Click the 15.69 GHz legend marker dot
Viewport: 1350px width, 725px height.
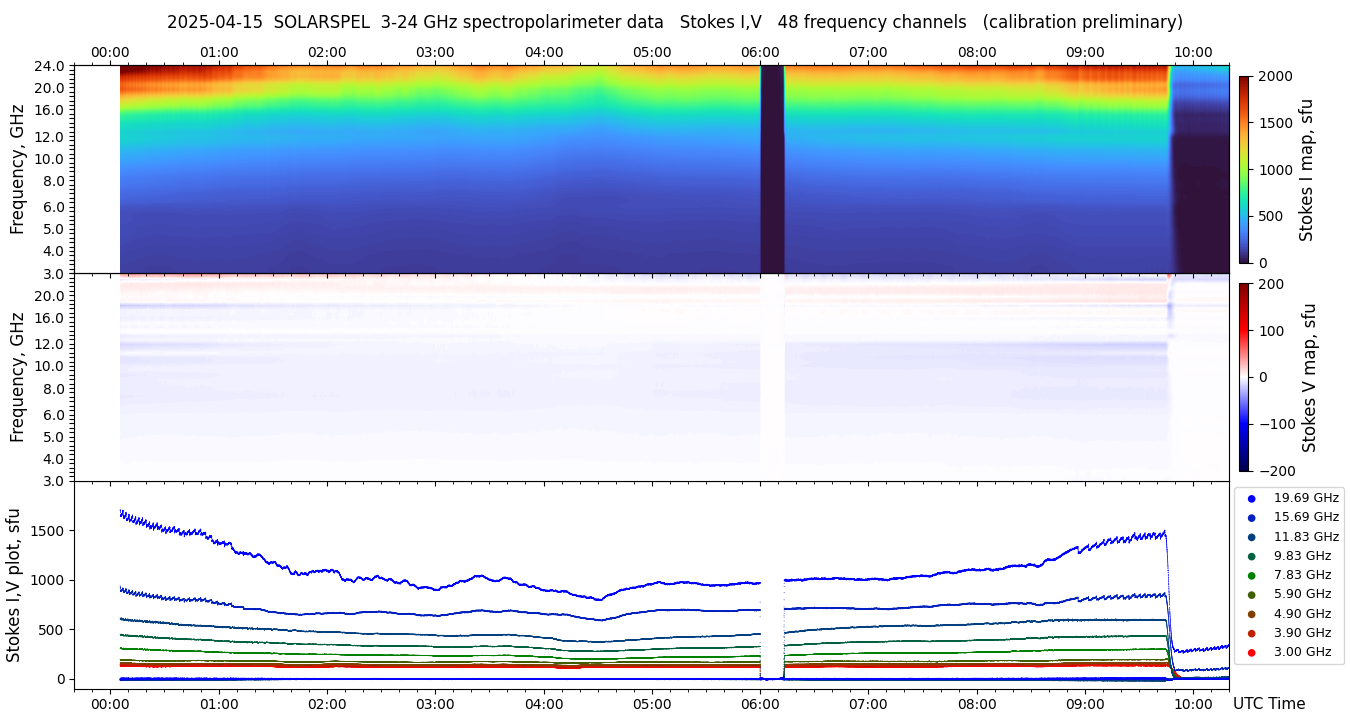click(x=1251, y=517)
